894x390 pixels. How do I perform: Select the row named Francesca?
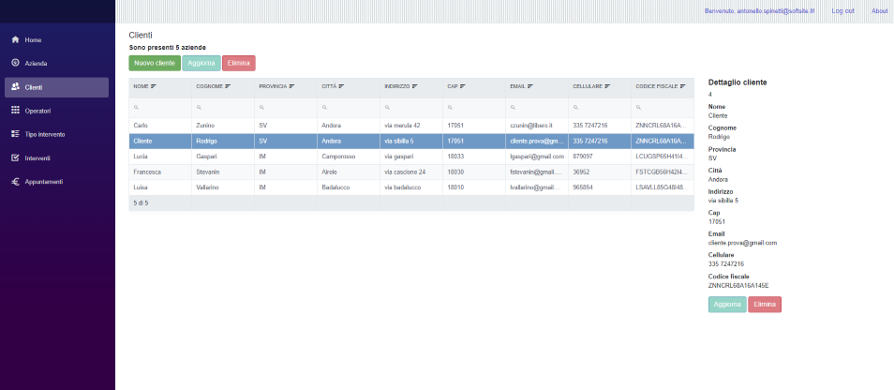(411, 172)
